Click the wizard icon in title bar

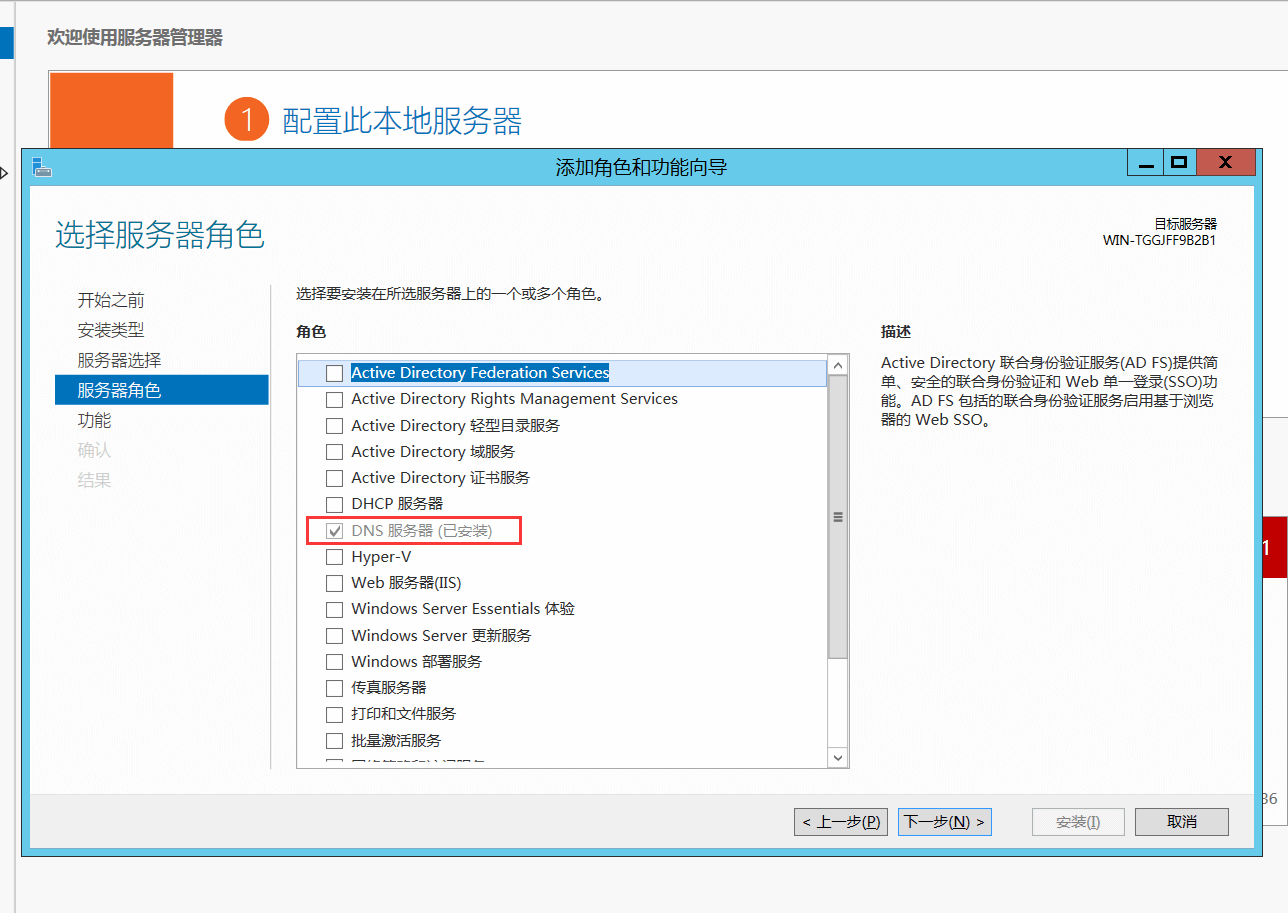pyautogui.click(x=41, y=167)
